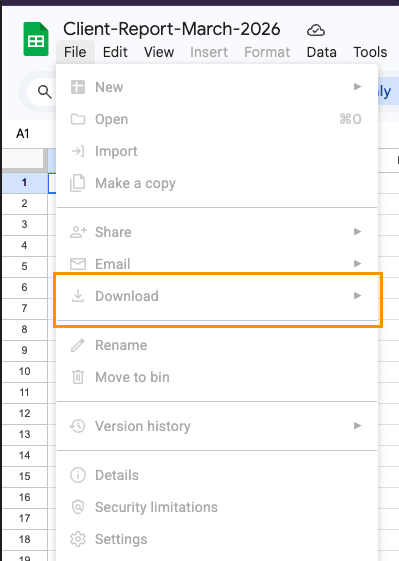Click the search magnifier icon in toolbar
Viewport: 399px width, 561px height.
[45, 92]
